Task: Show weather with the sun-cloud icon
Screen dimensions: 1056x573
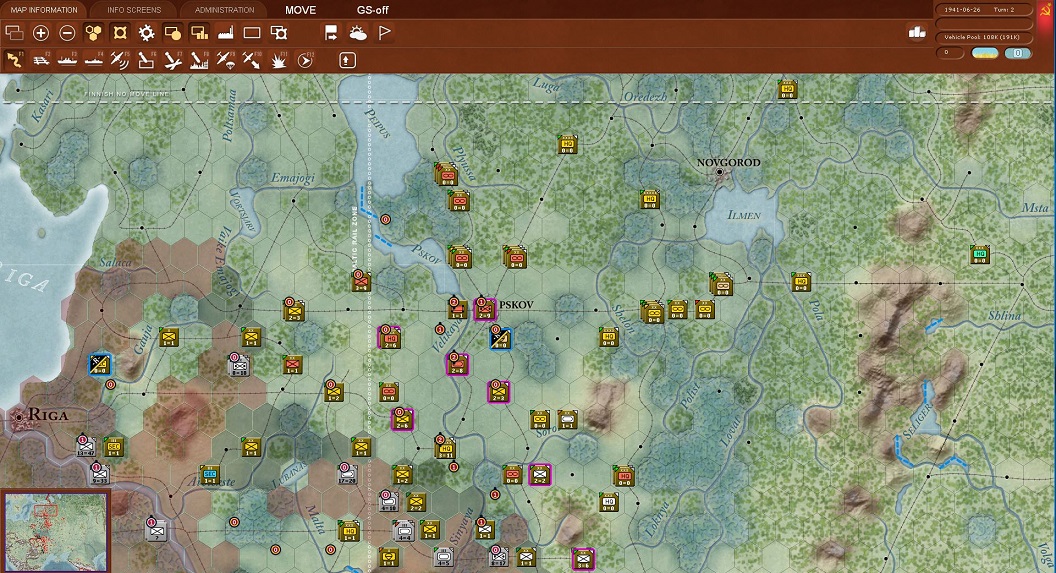Action: tap(358, 32)
